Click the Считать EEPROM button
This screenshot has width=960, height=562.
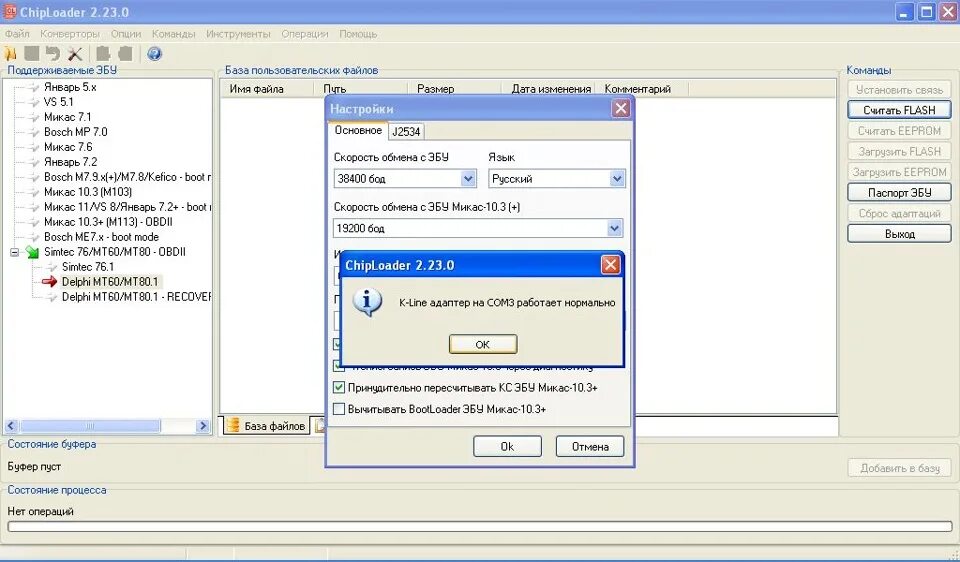899,130
